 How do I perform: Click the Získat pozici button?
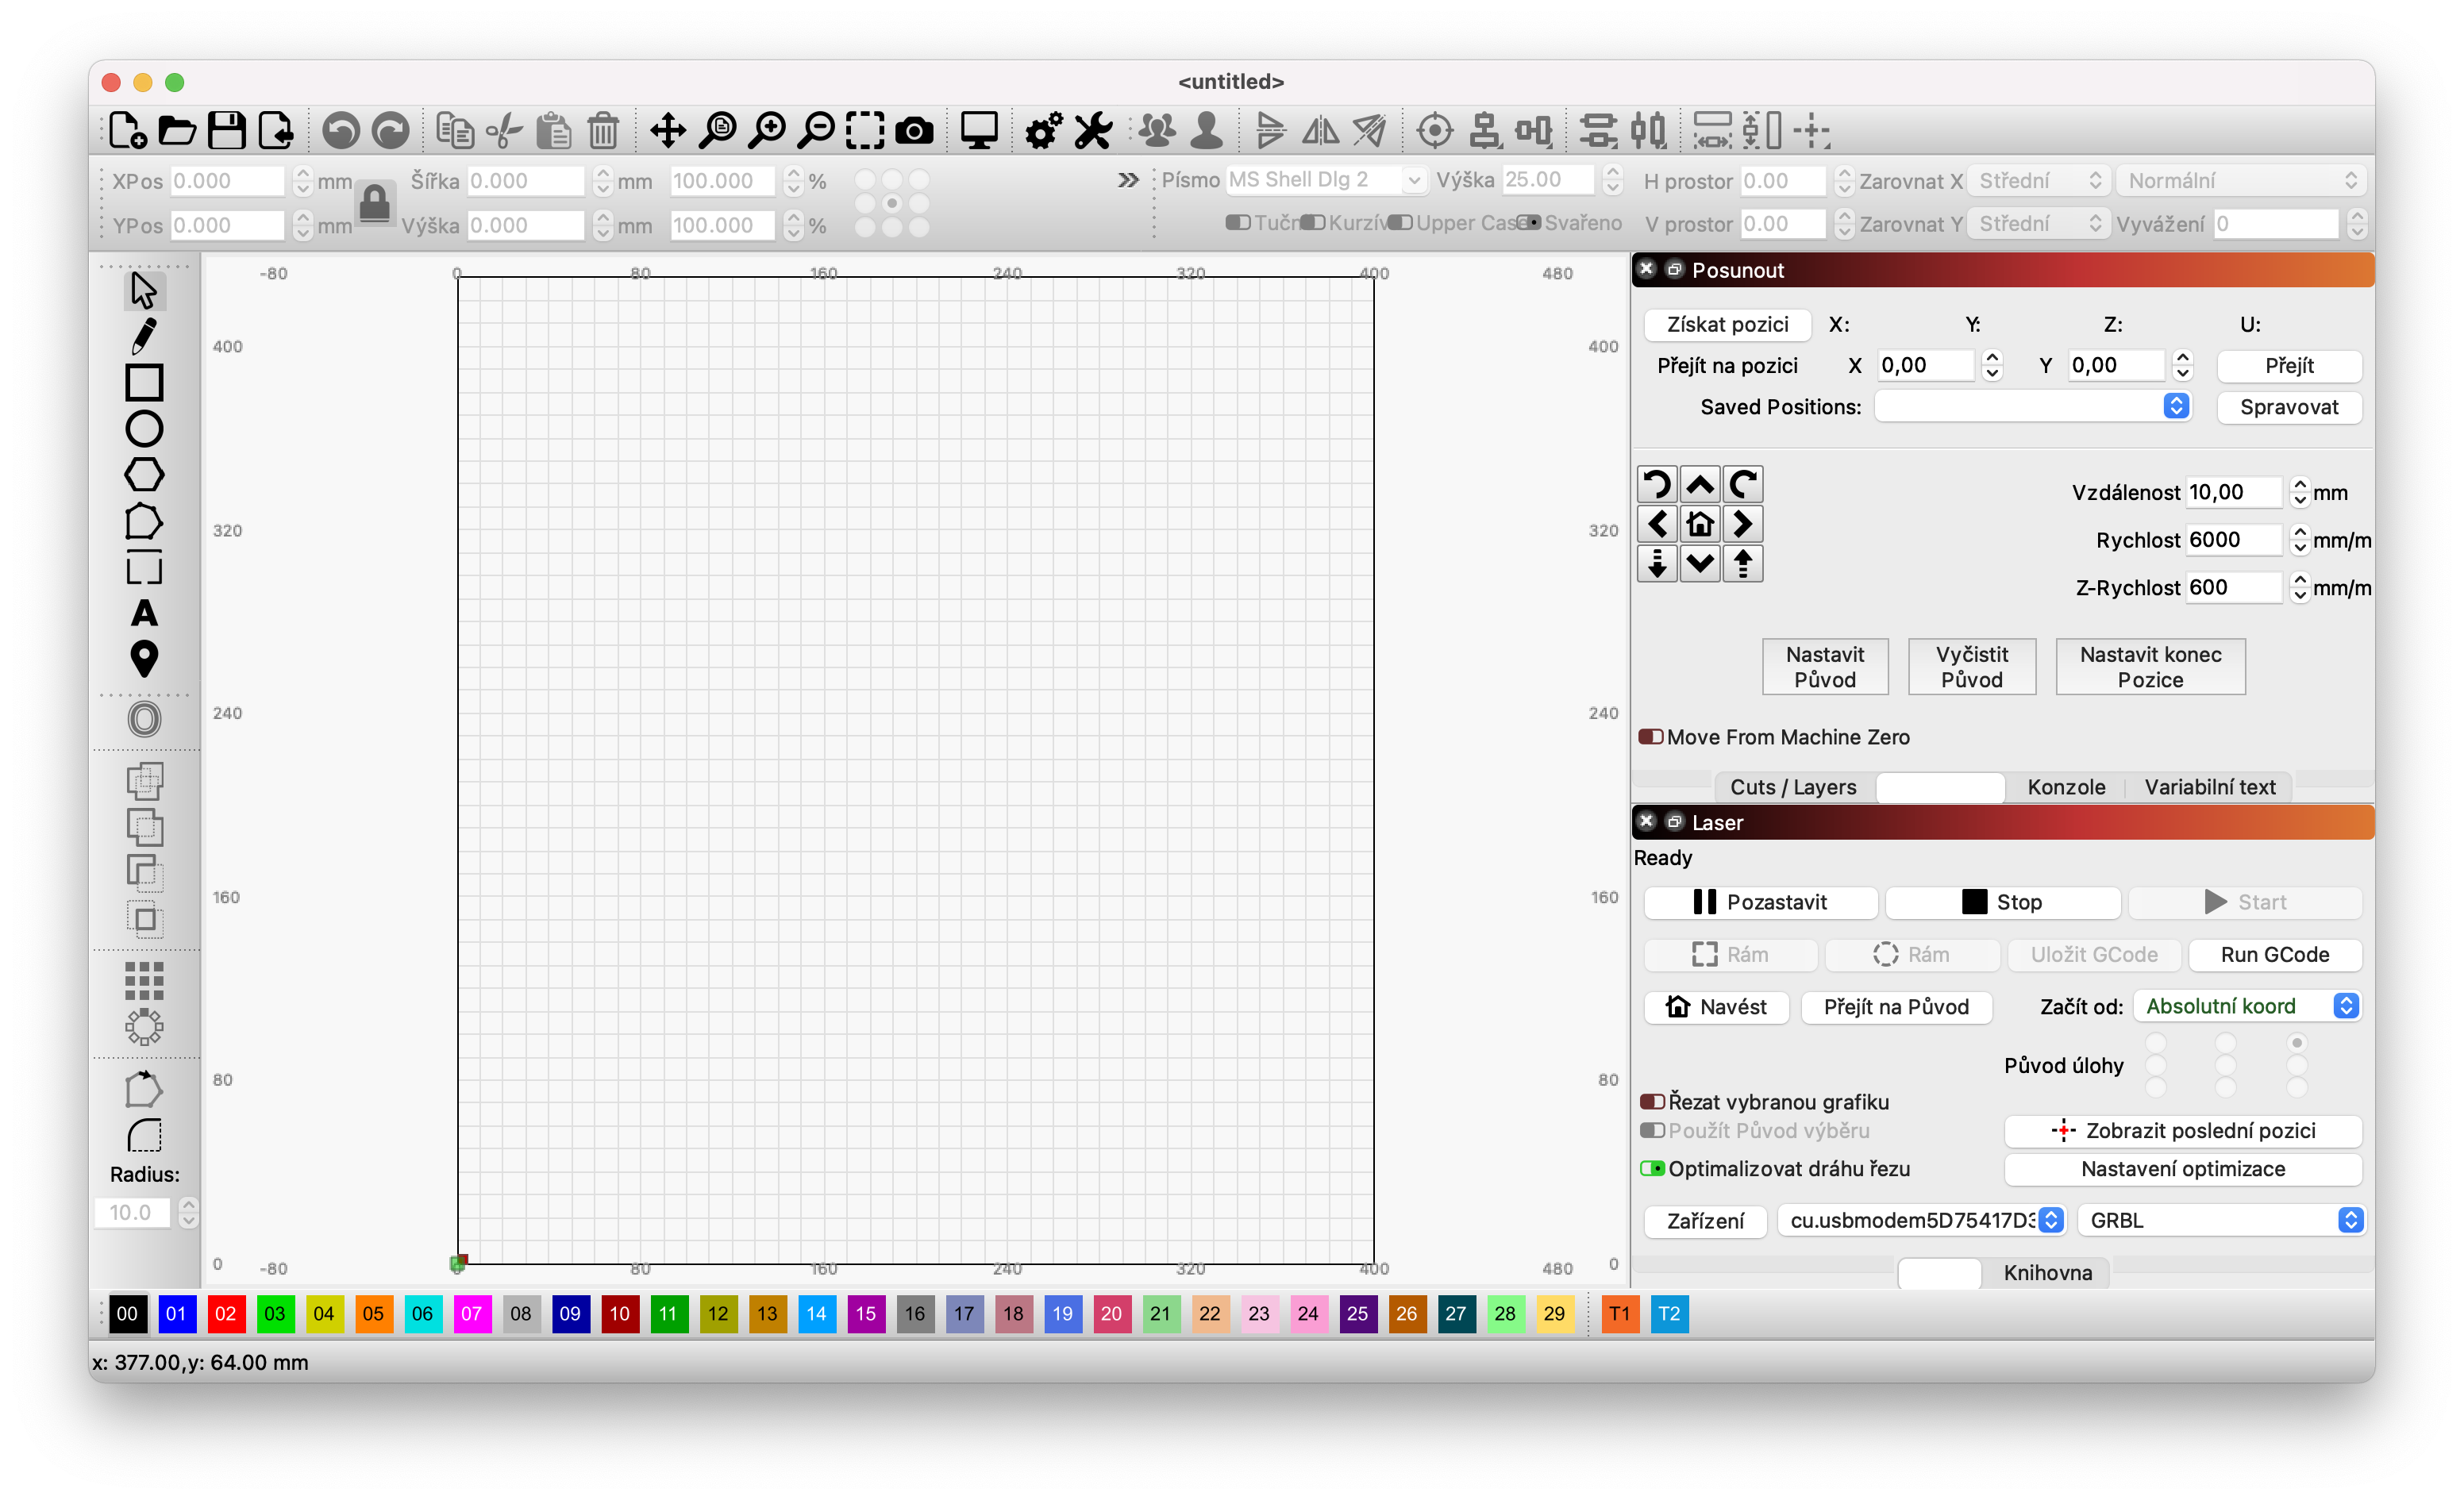tap(1727, 324)
